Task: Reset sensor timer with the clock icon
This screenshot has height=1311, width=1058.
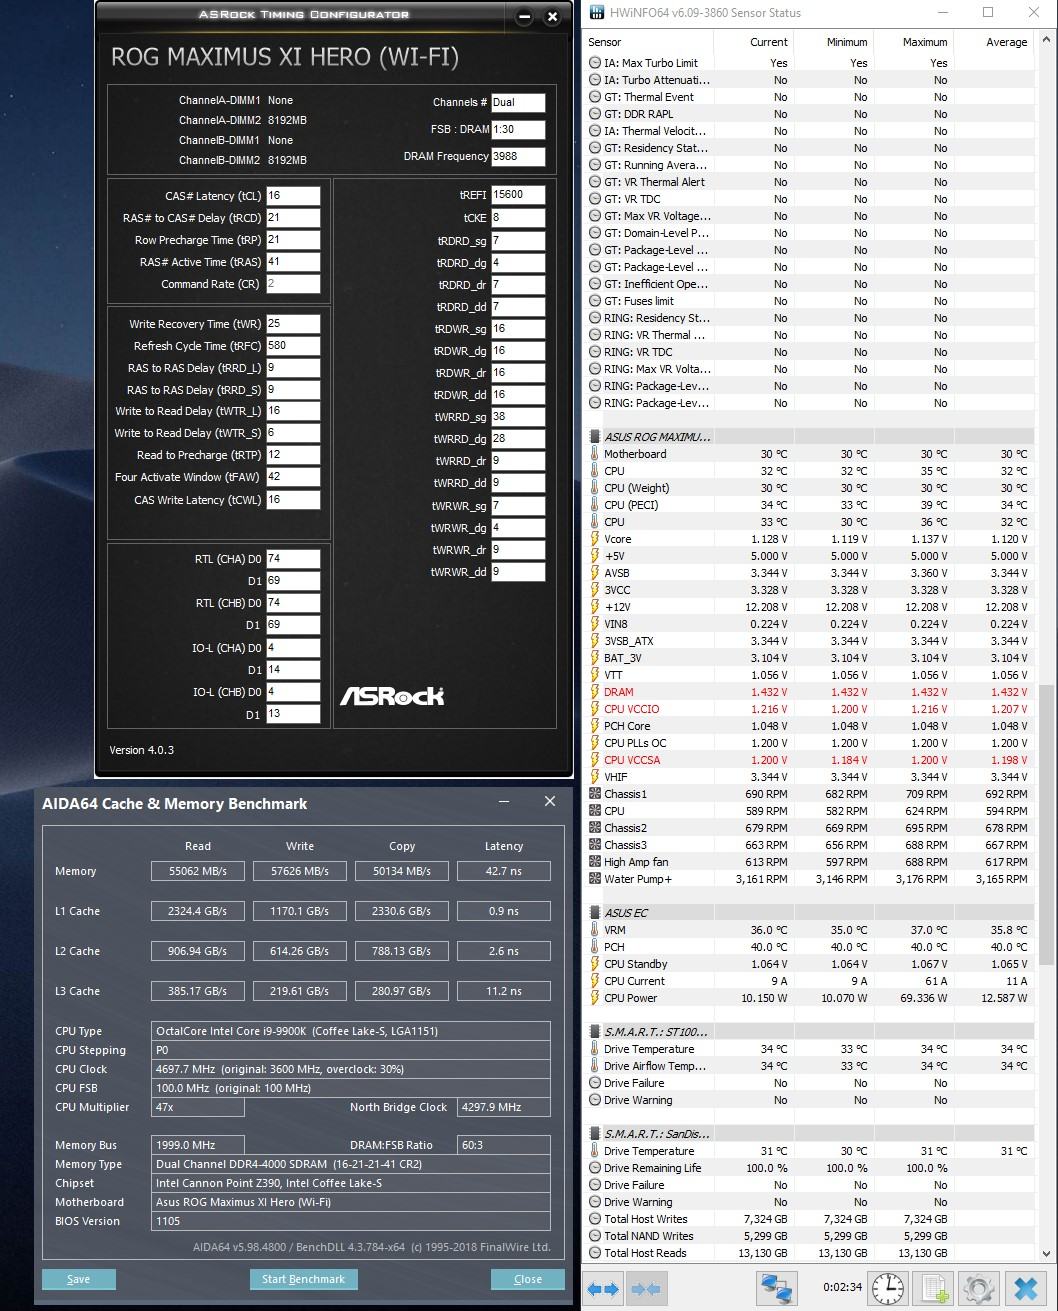Action: point(887,1288)
